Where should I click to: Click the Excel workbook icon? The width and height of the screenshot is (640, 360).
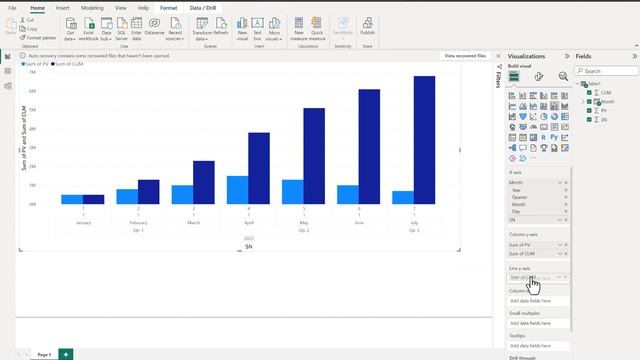[x=88, y=29]
